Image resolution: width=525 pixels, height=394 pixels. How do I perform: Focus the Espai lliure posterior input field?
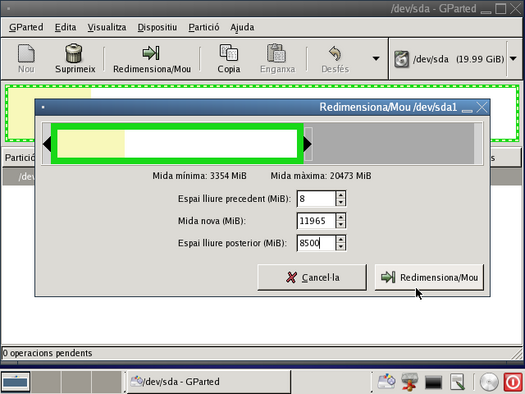pos(316,243)
